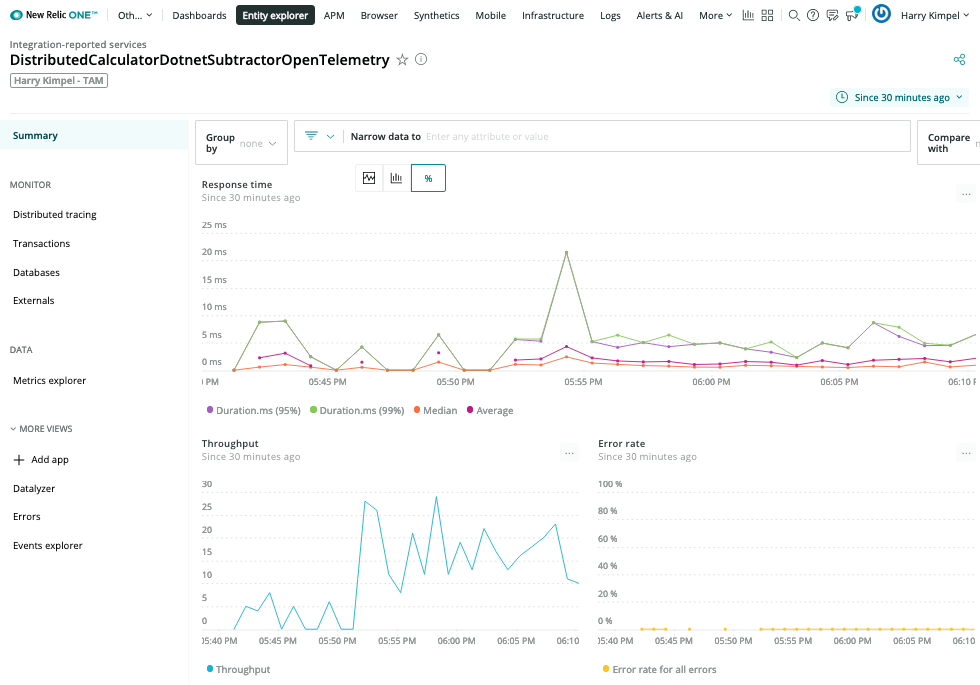The image size is (980, 685).
Task: Click the help question mark icon
Action: click(813, 16)
